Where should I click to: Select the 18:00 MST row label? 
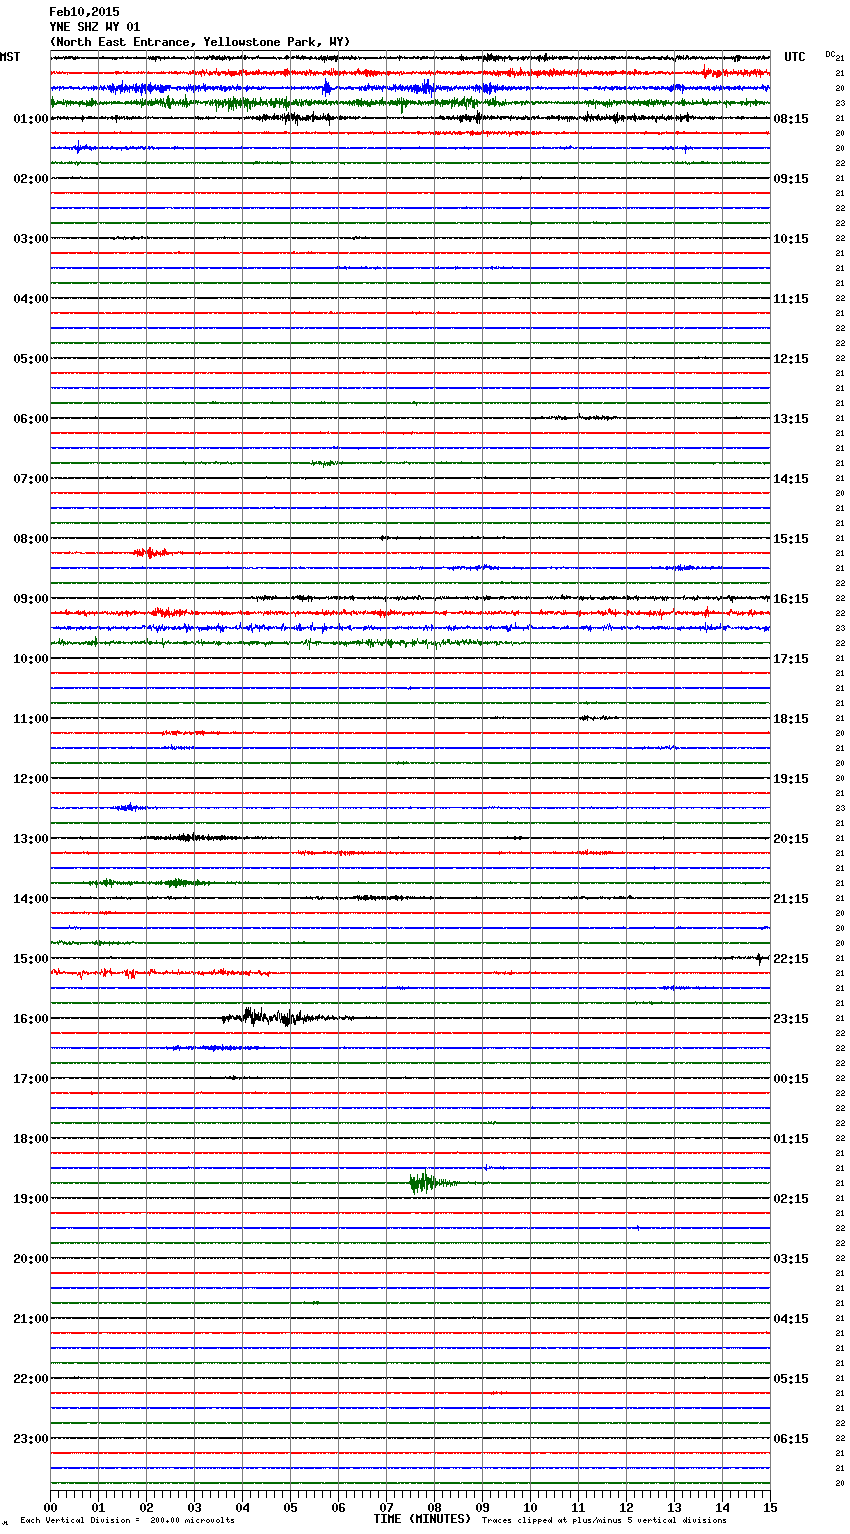point(31,1139)
